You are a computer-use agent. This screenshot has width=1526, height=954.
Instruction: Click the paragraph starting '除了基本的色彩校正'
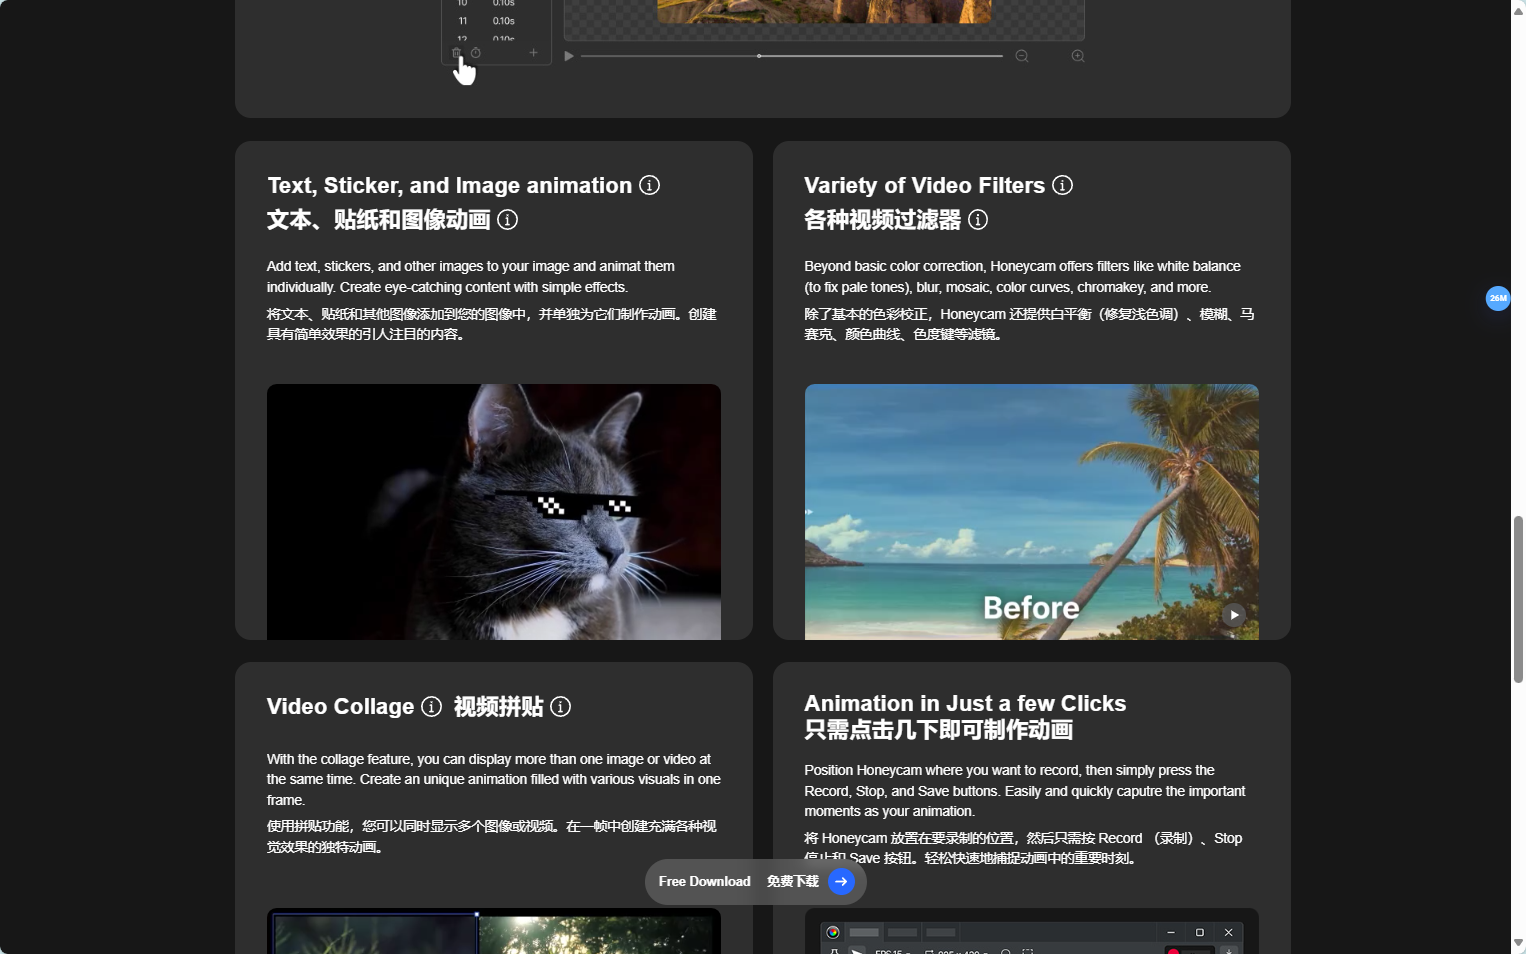point(1030,324)
